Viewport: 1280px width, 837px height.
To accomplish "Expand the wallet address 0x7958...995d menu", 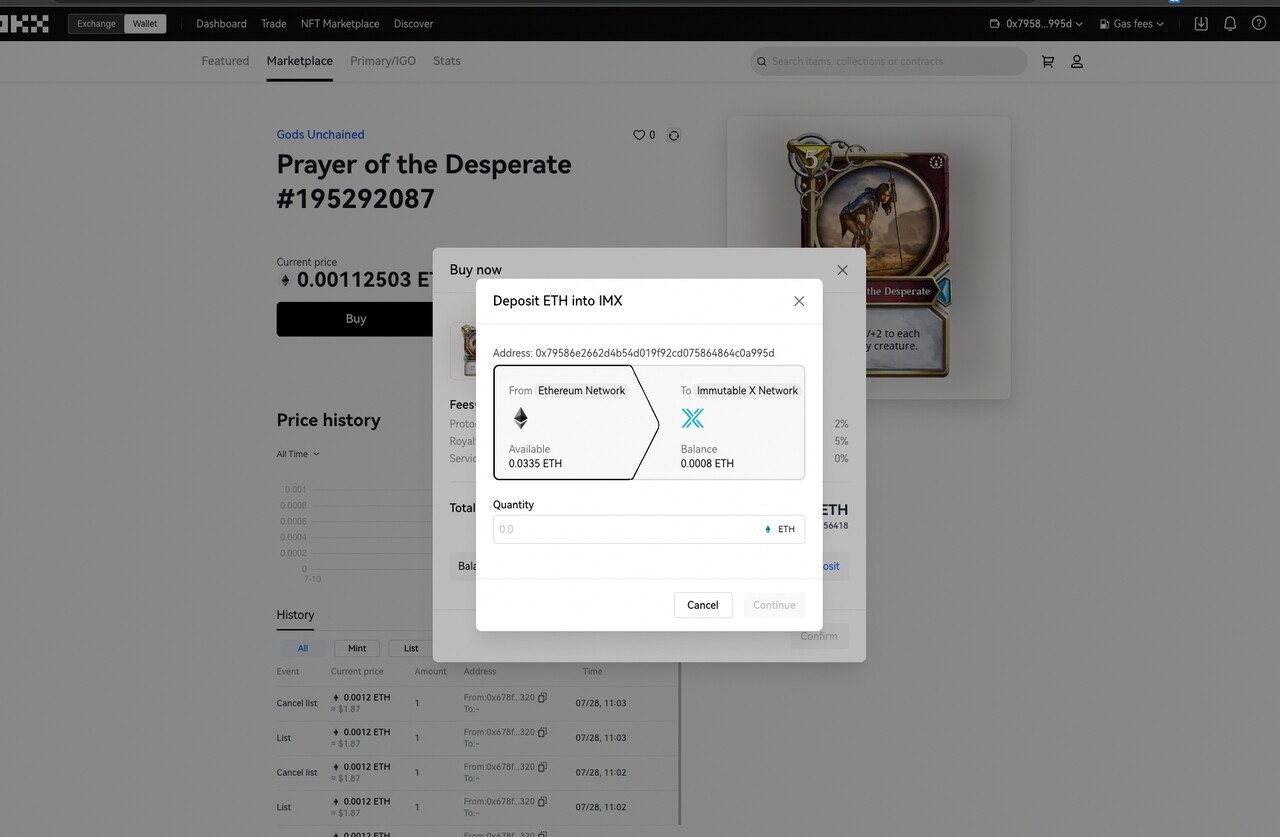I will click(1036, 23).
